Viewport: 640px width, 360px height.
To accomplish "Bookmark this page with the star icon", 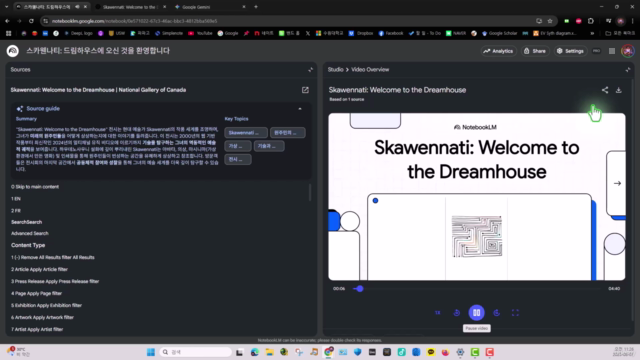I will pos(550,21).
